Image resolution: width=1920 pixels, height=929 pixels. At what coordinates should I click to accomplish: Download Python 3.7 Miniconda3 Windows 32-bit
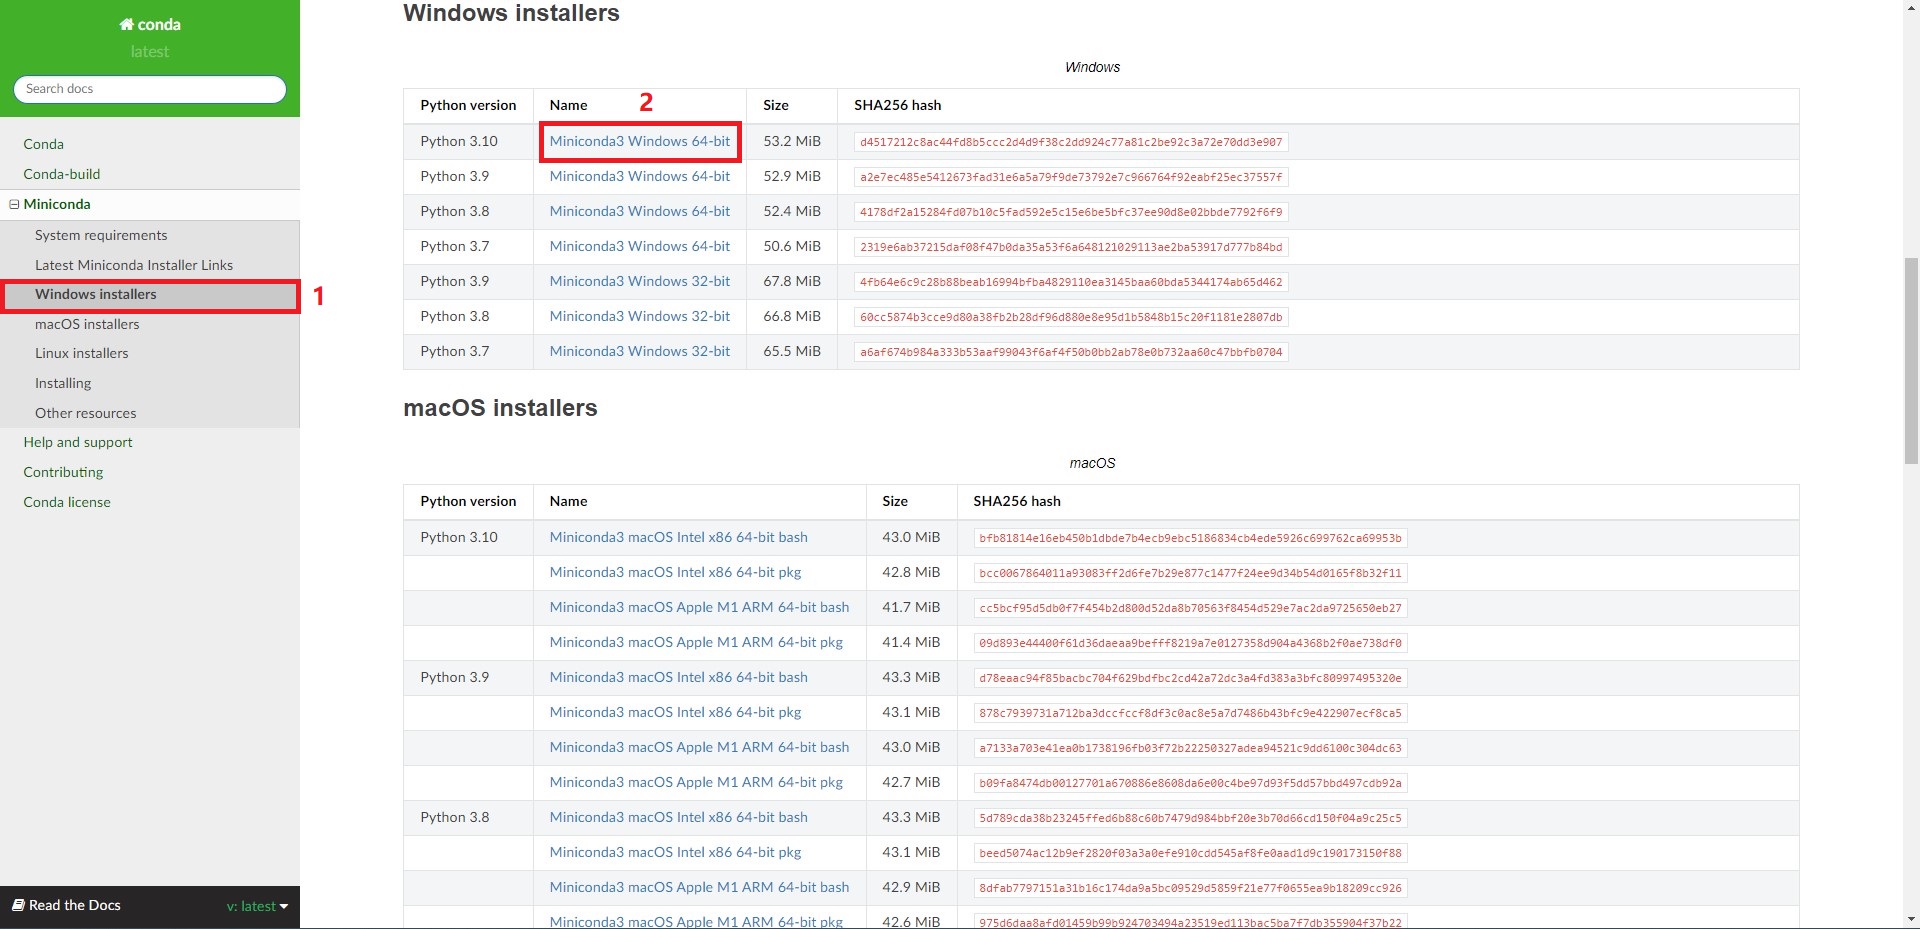click(x=640, y=351)
